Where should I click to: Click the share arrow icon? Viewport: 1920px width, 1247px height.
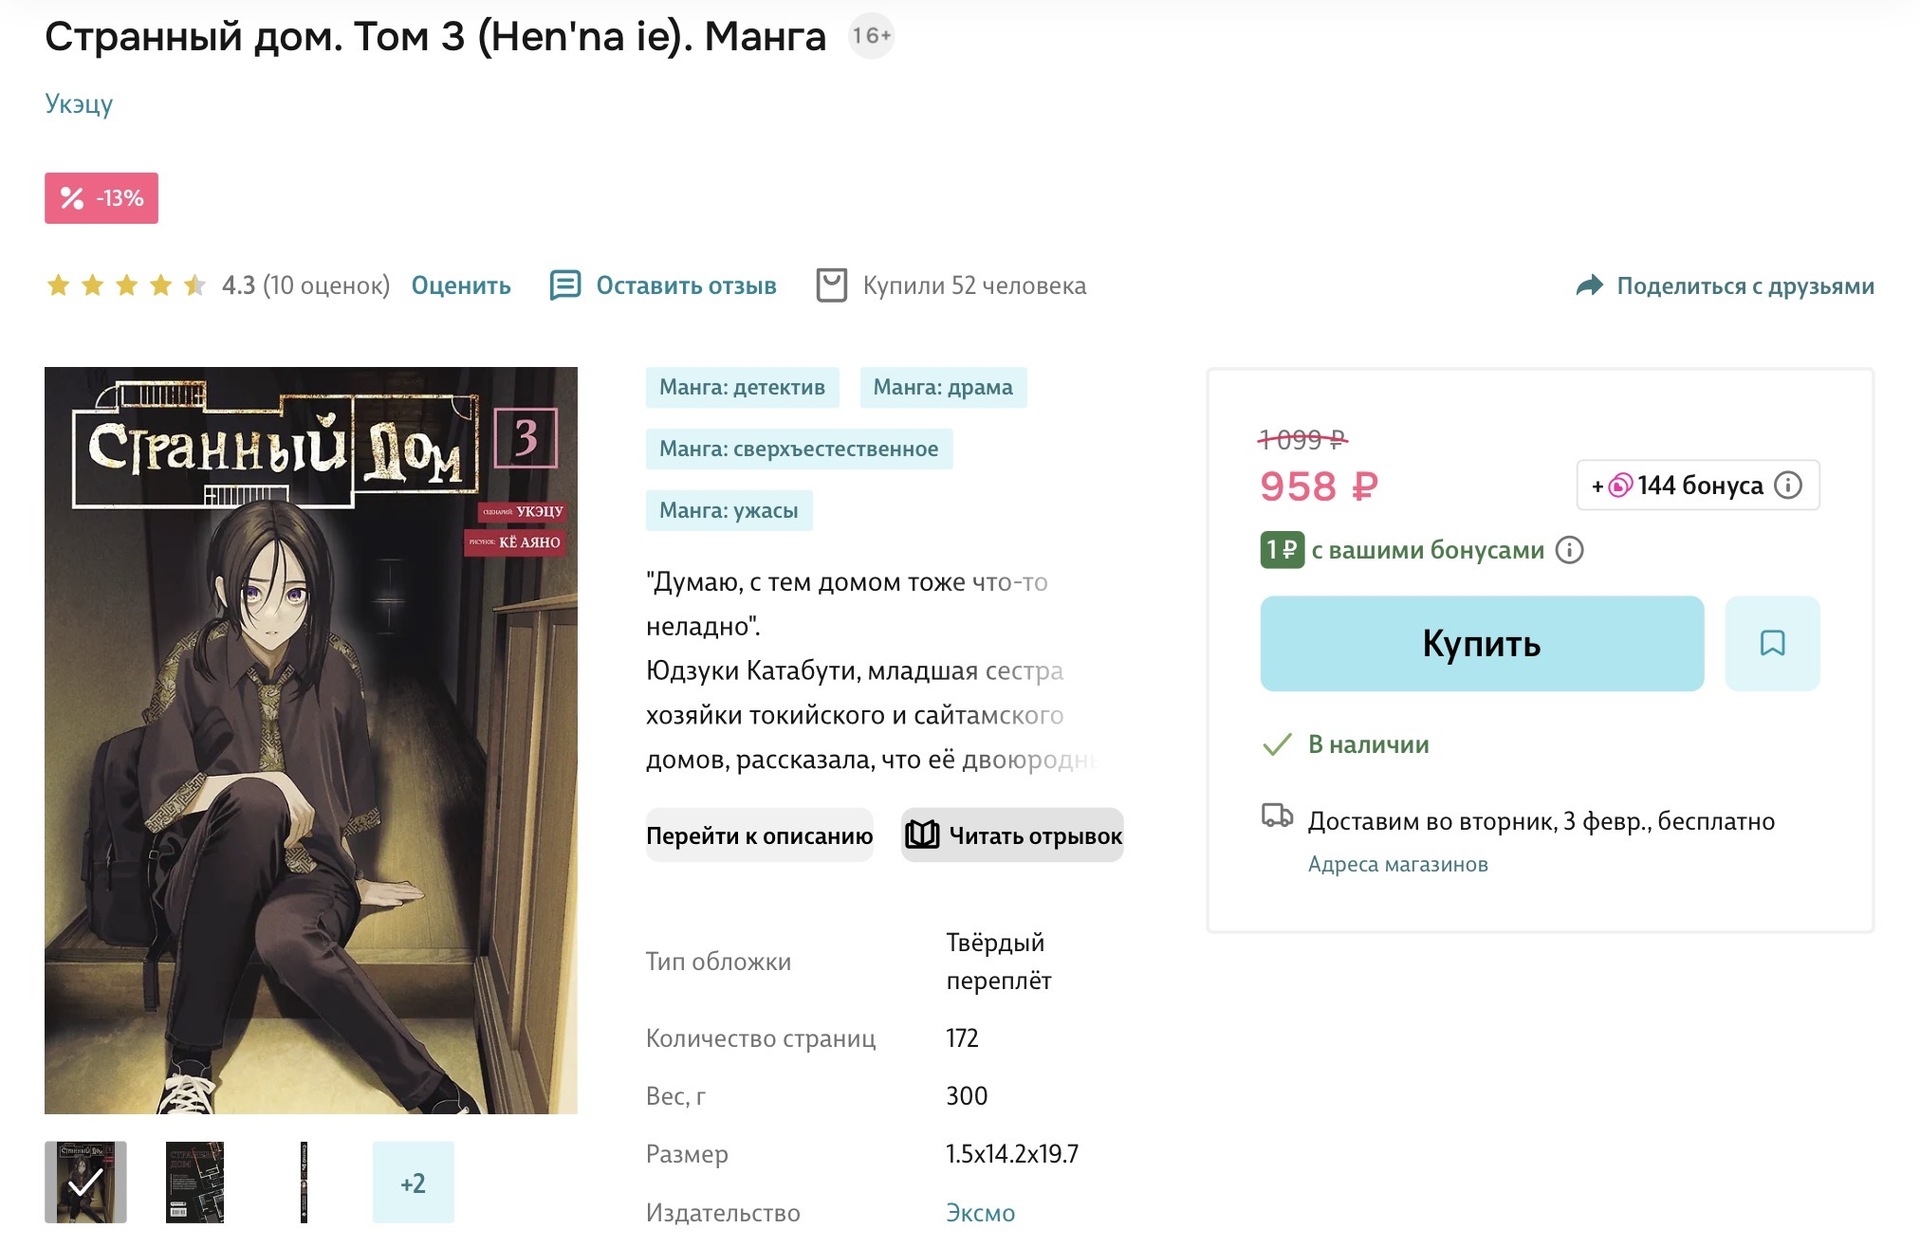pos(1589,286)
